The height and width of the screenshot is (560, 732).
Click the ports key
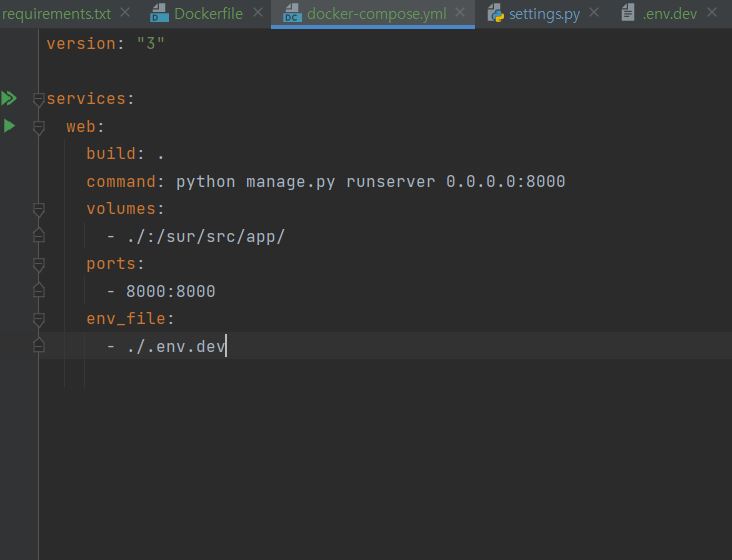(111, 264)
